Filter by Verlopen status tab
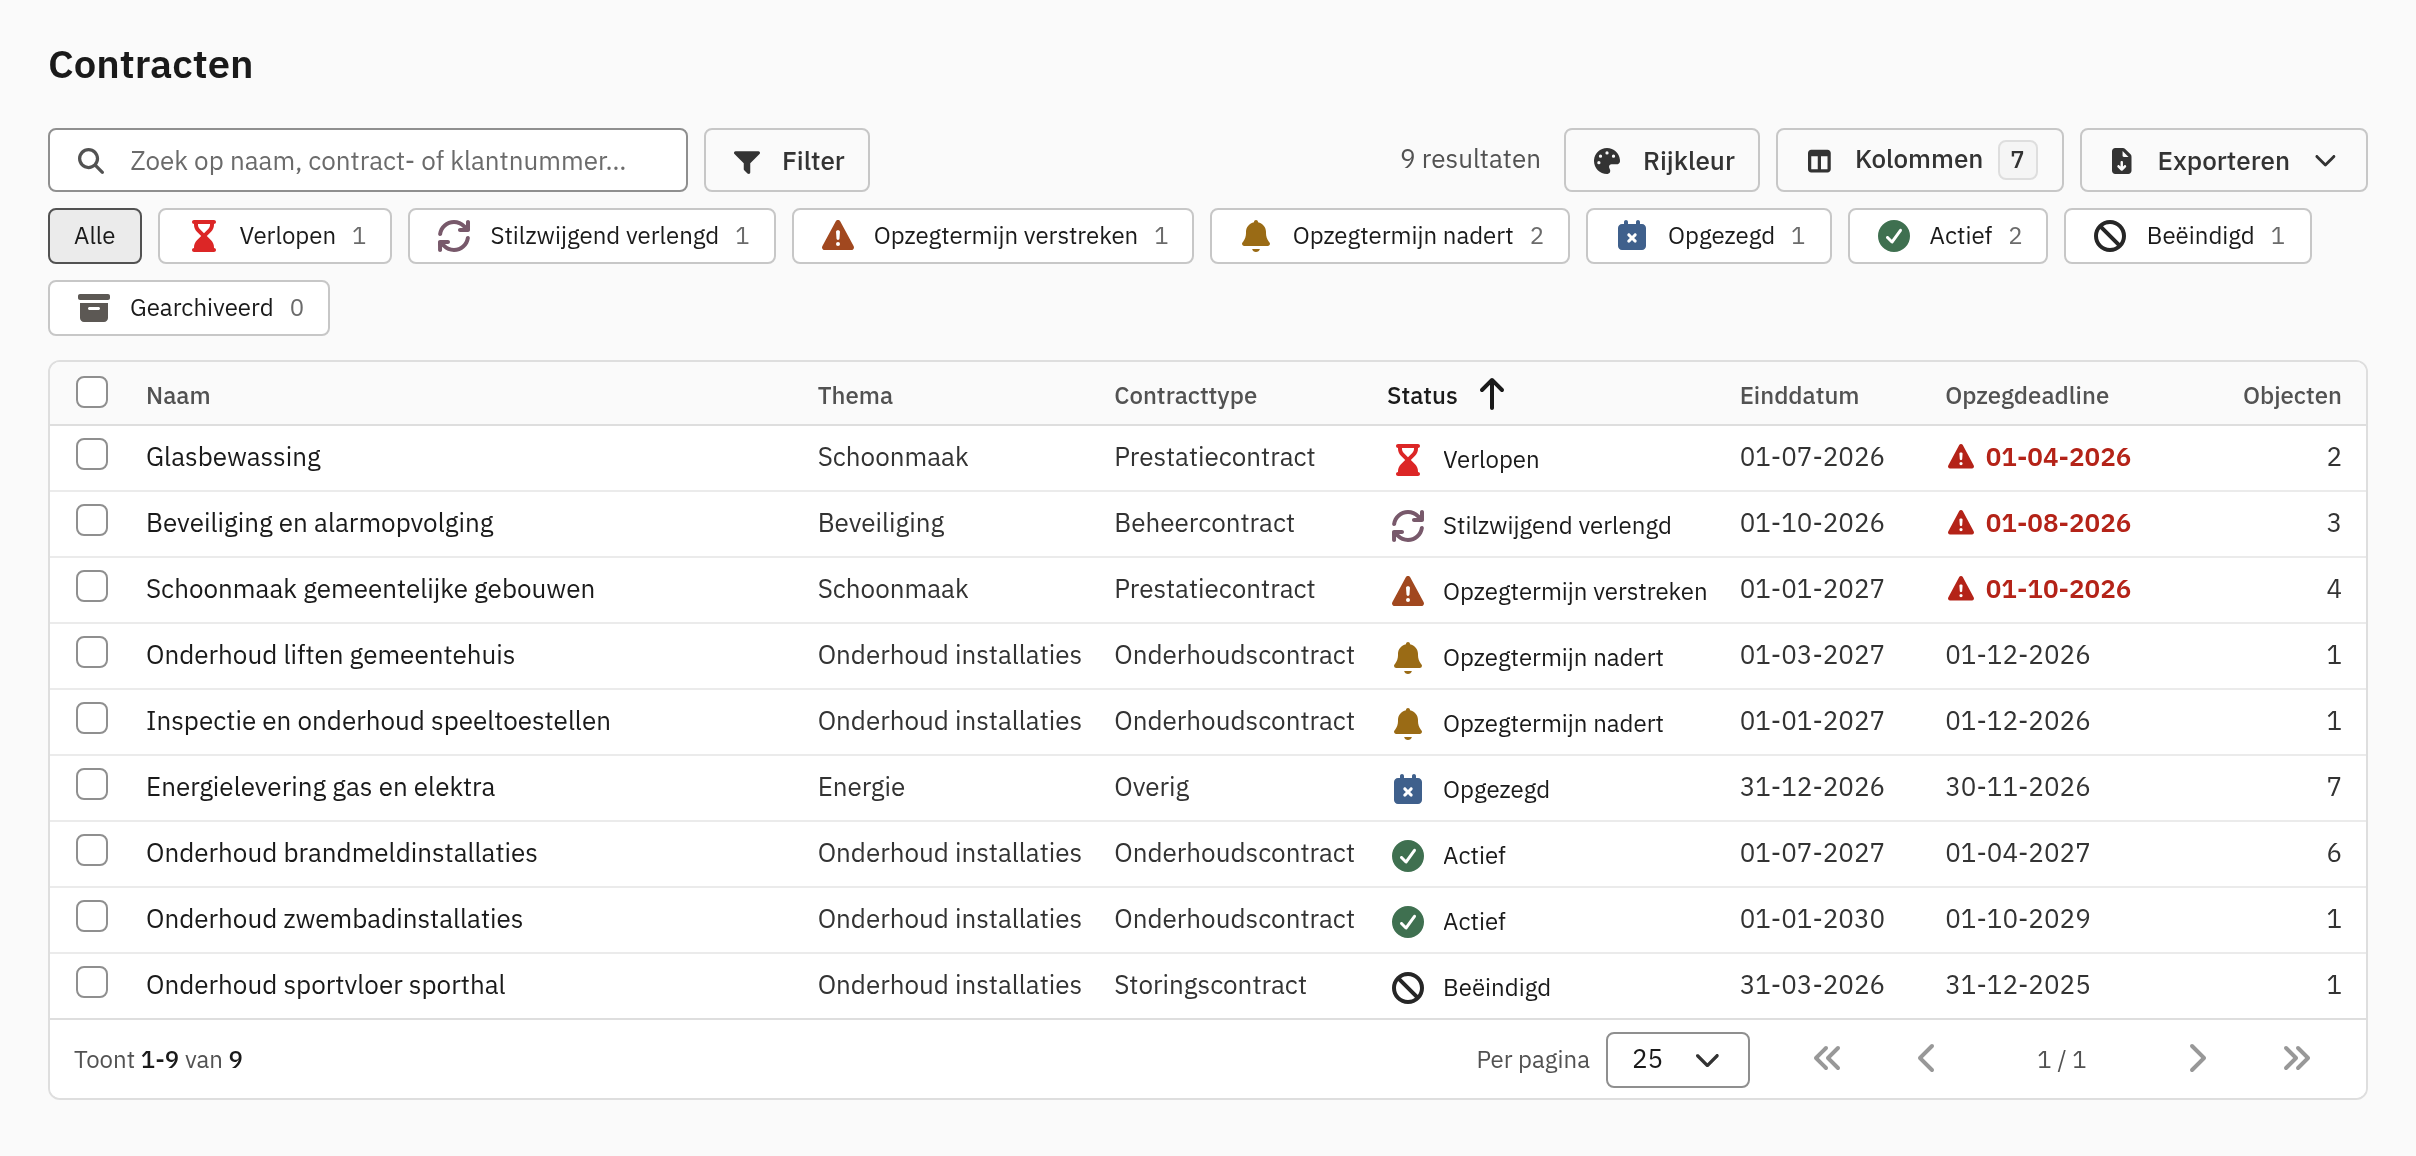Image resolution: width=2416 pixels, height=1156 pixels. [x=274, y=236]
